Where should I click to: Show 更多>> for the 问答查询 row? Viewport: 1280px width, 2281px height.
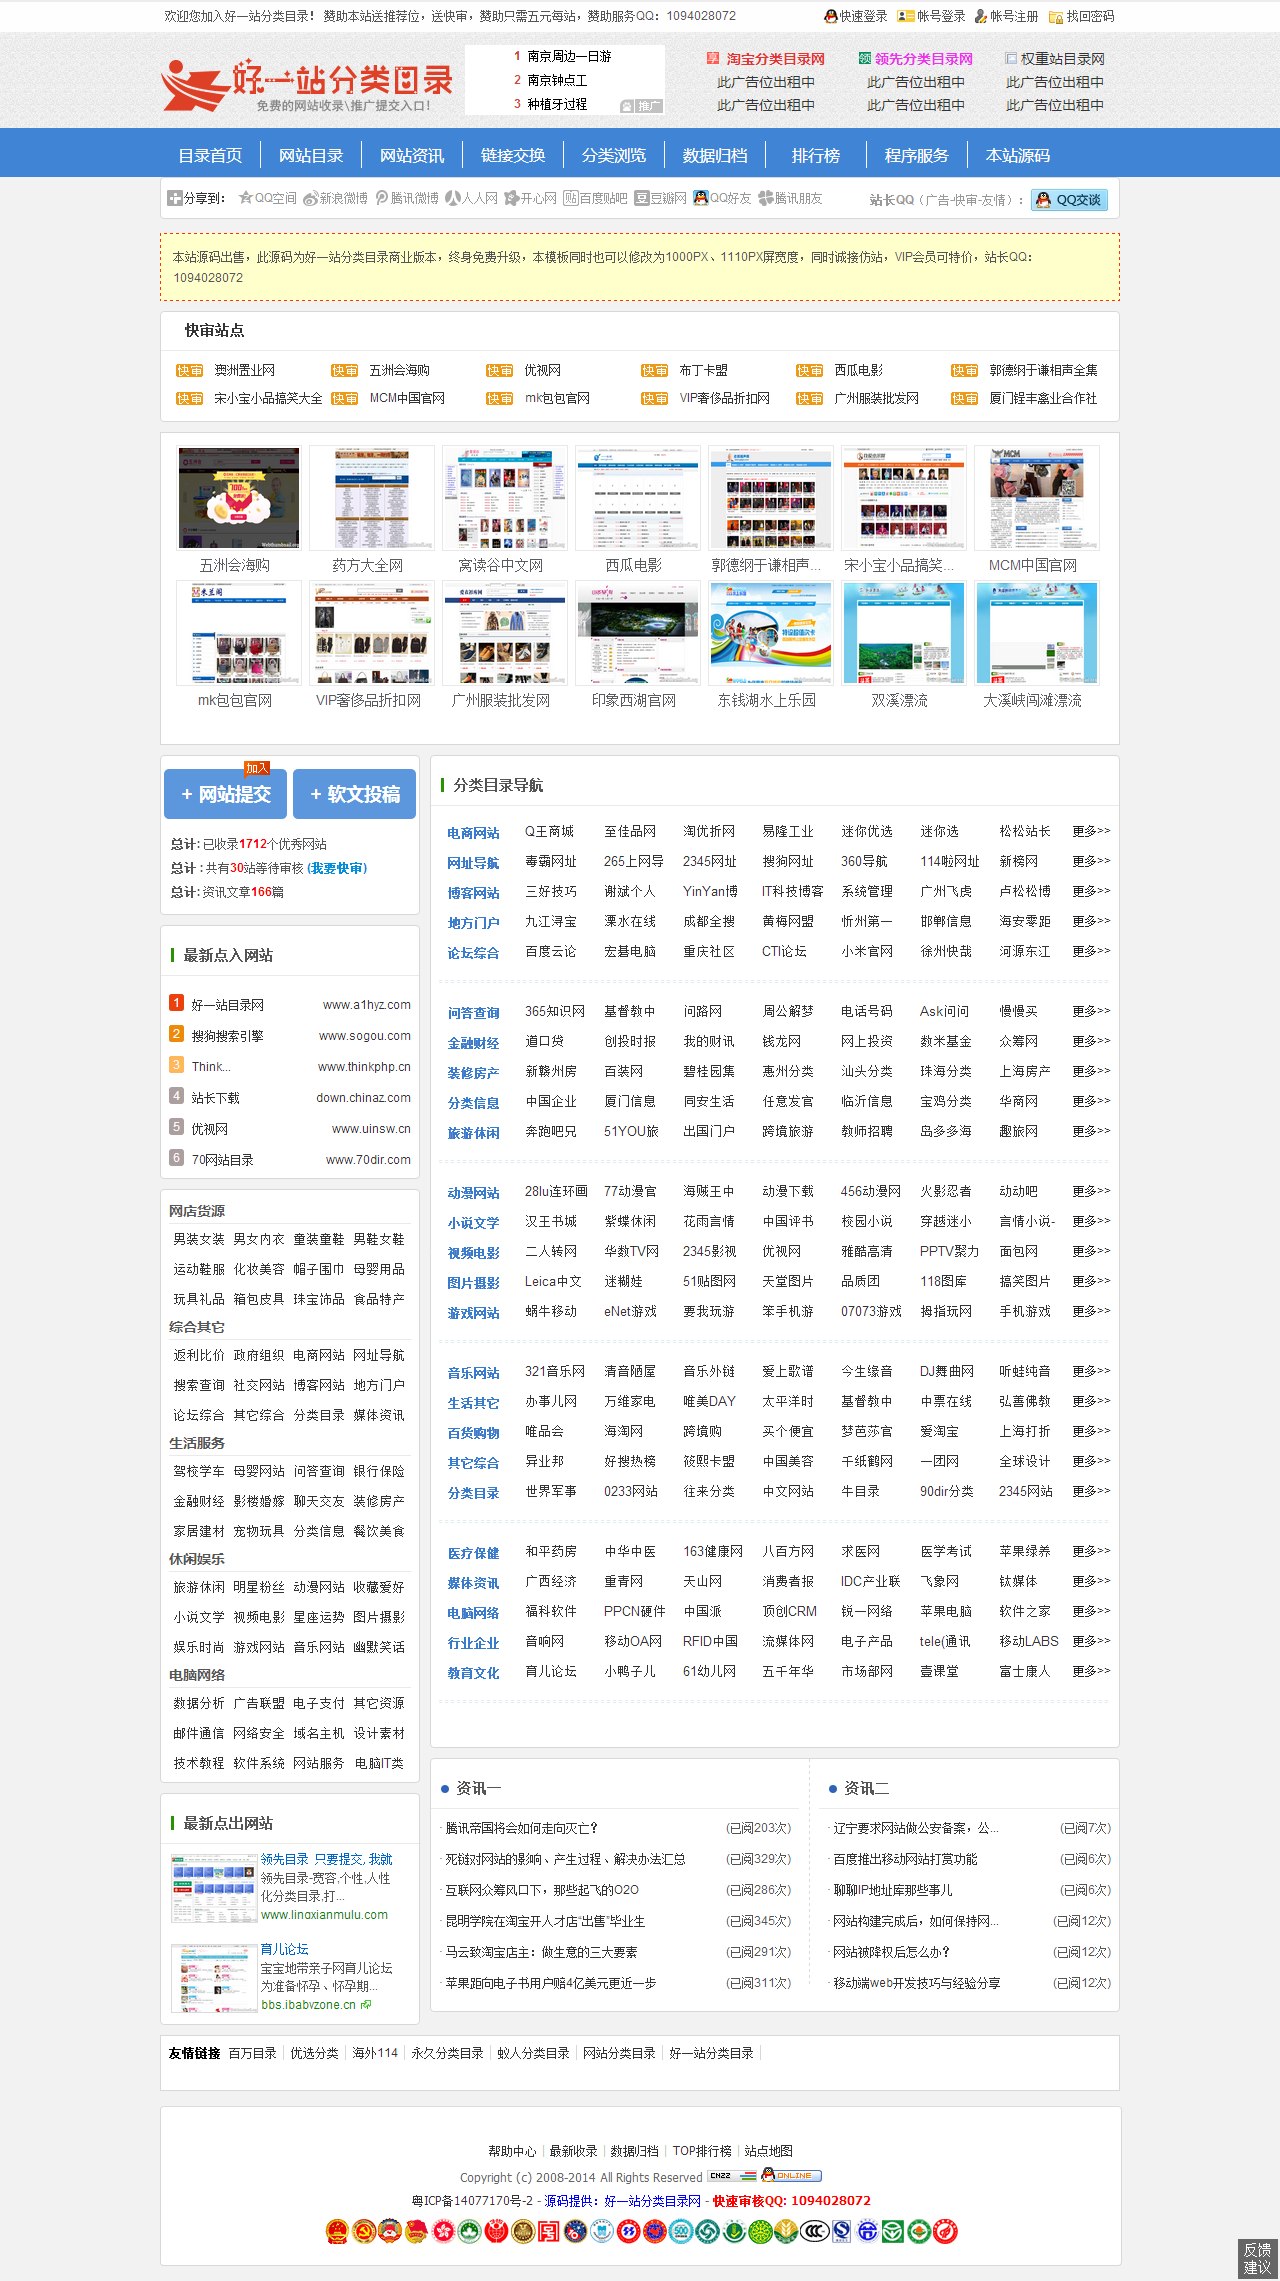pos(1091,1011)
